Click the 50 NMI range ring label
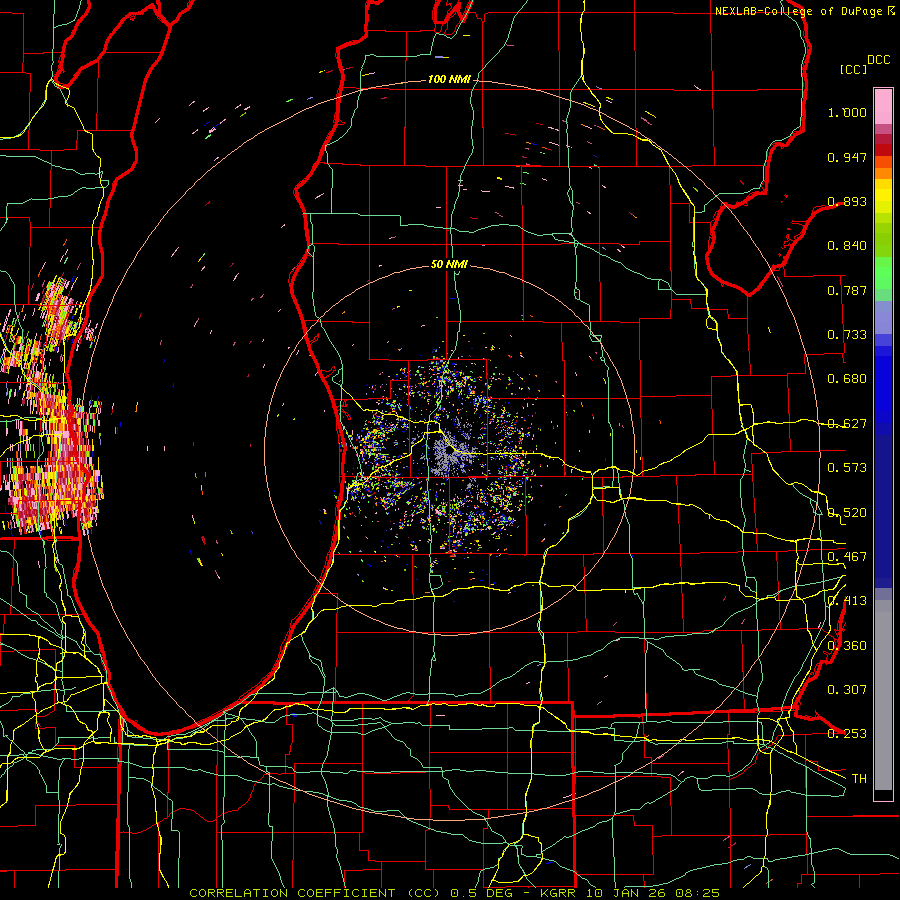This screenshot has height=900, width=900. [449, 265]
